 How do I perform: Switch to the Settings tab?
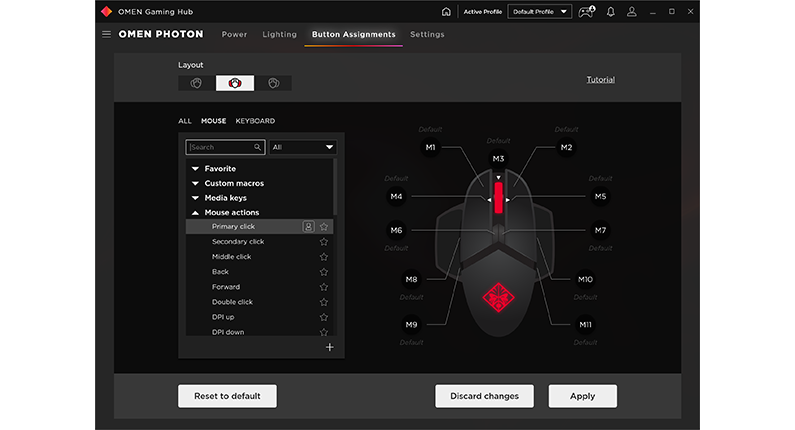(x=427, y=34)
